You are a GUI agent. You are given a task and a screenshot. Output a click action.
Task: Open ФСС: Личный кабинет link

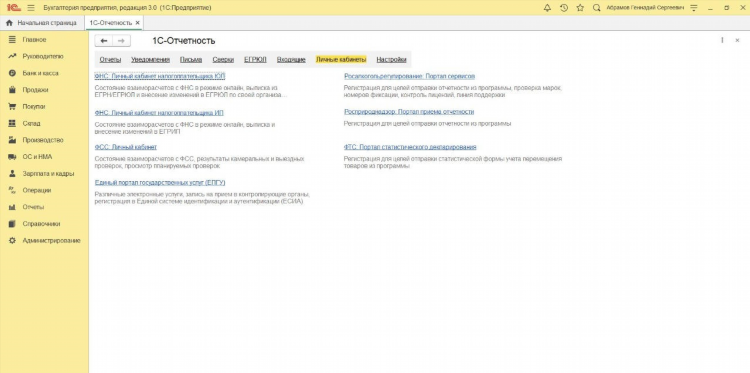pyautogui.click(x=126, y=147)
